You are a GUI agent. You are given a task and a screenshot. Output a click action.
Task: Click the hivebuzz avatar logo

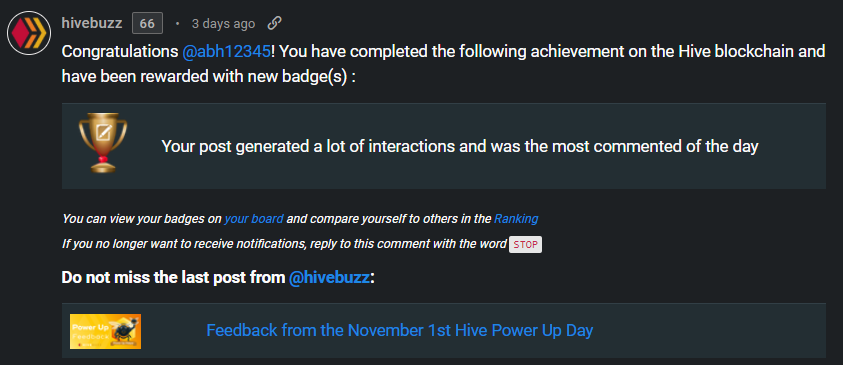pos(28,33)
